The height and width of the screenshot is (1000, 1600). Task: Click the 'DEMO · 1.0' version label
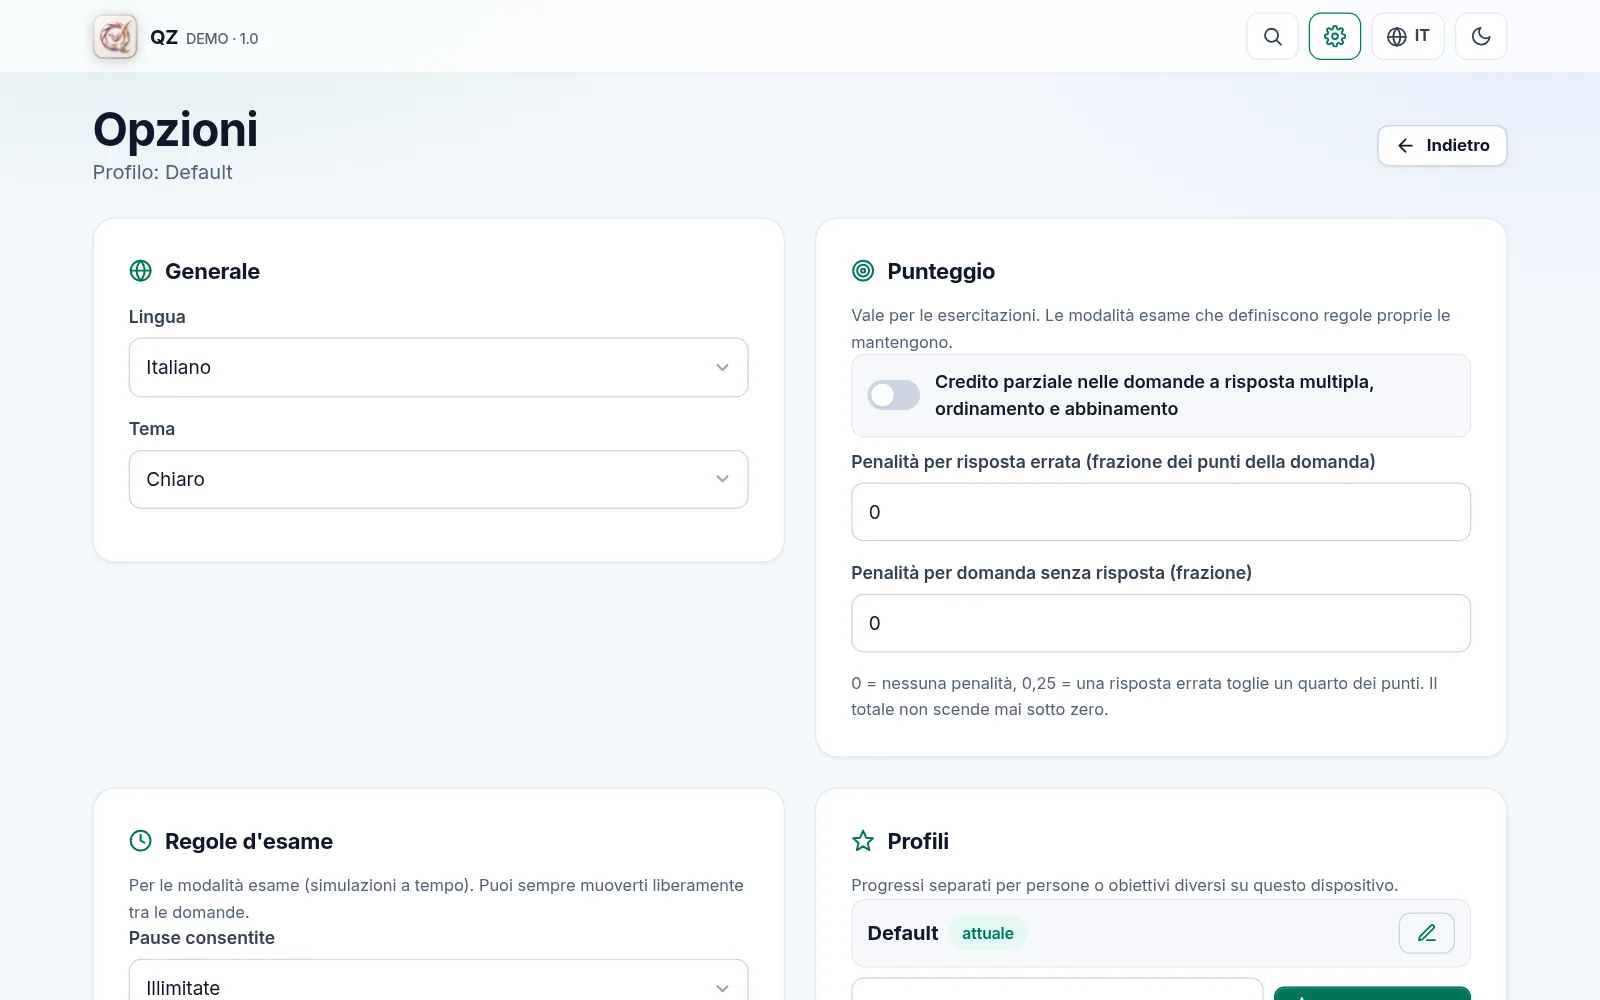click(x=222, y=39)
